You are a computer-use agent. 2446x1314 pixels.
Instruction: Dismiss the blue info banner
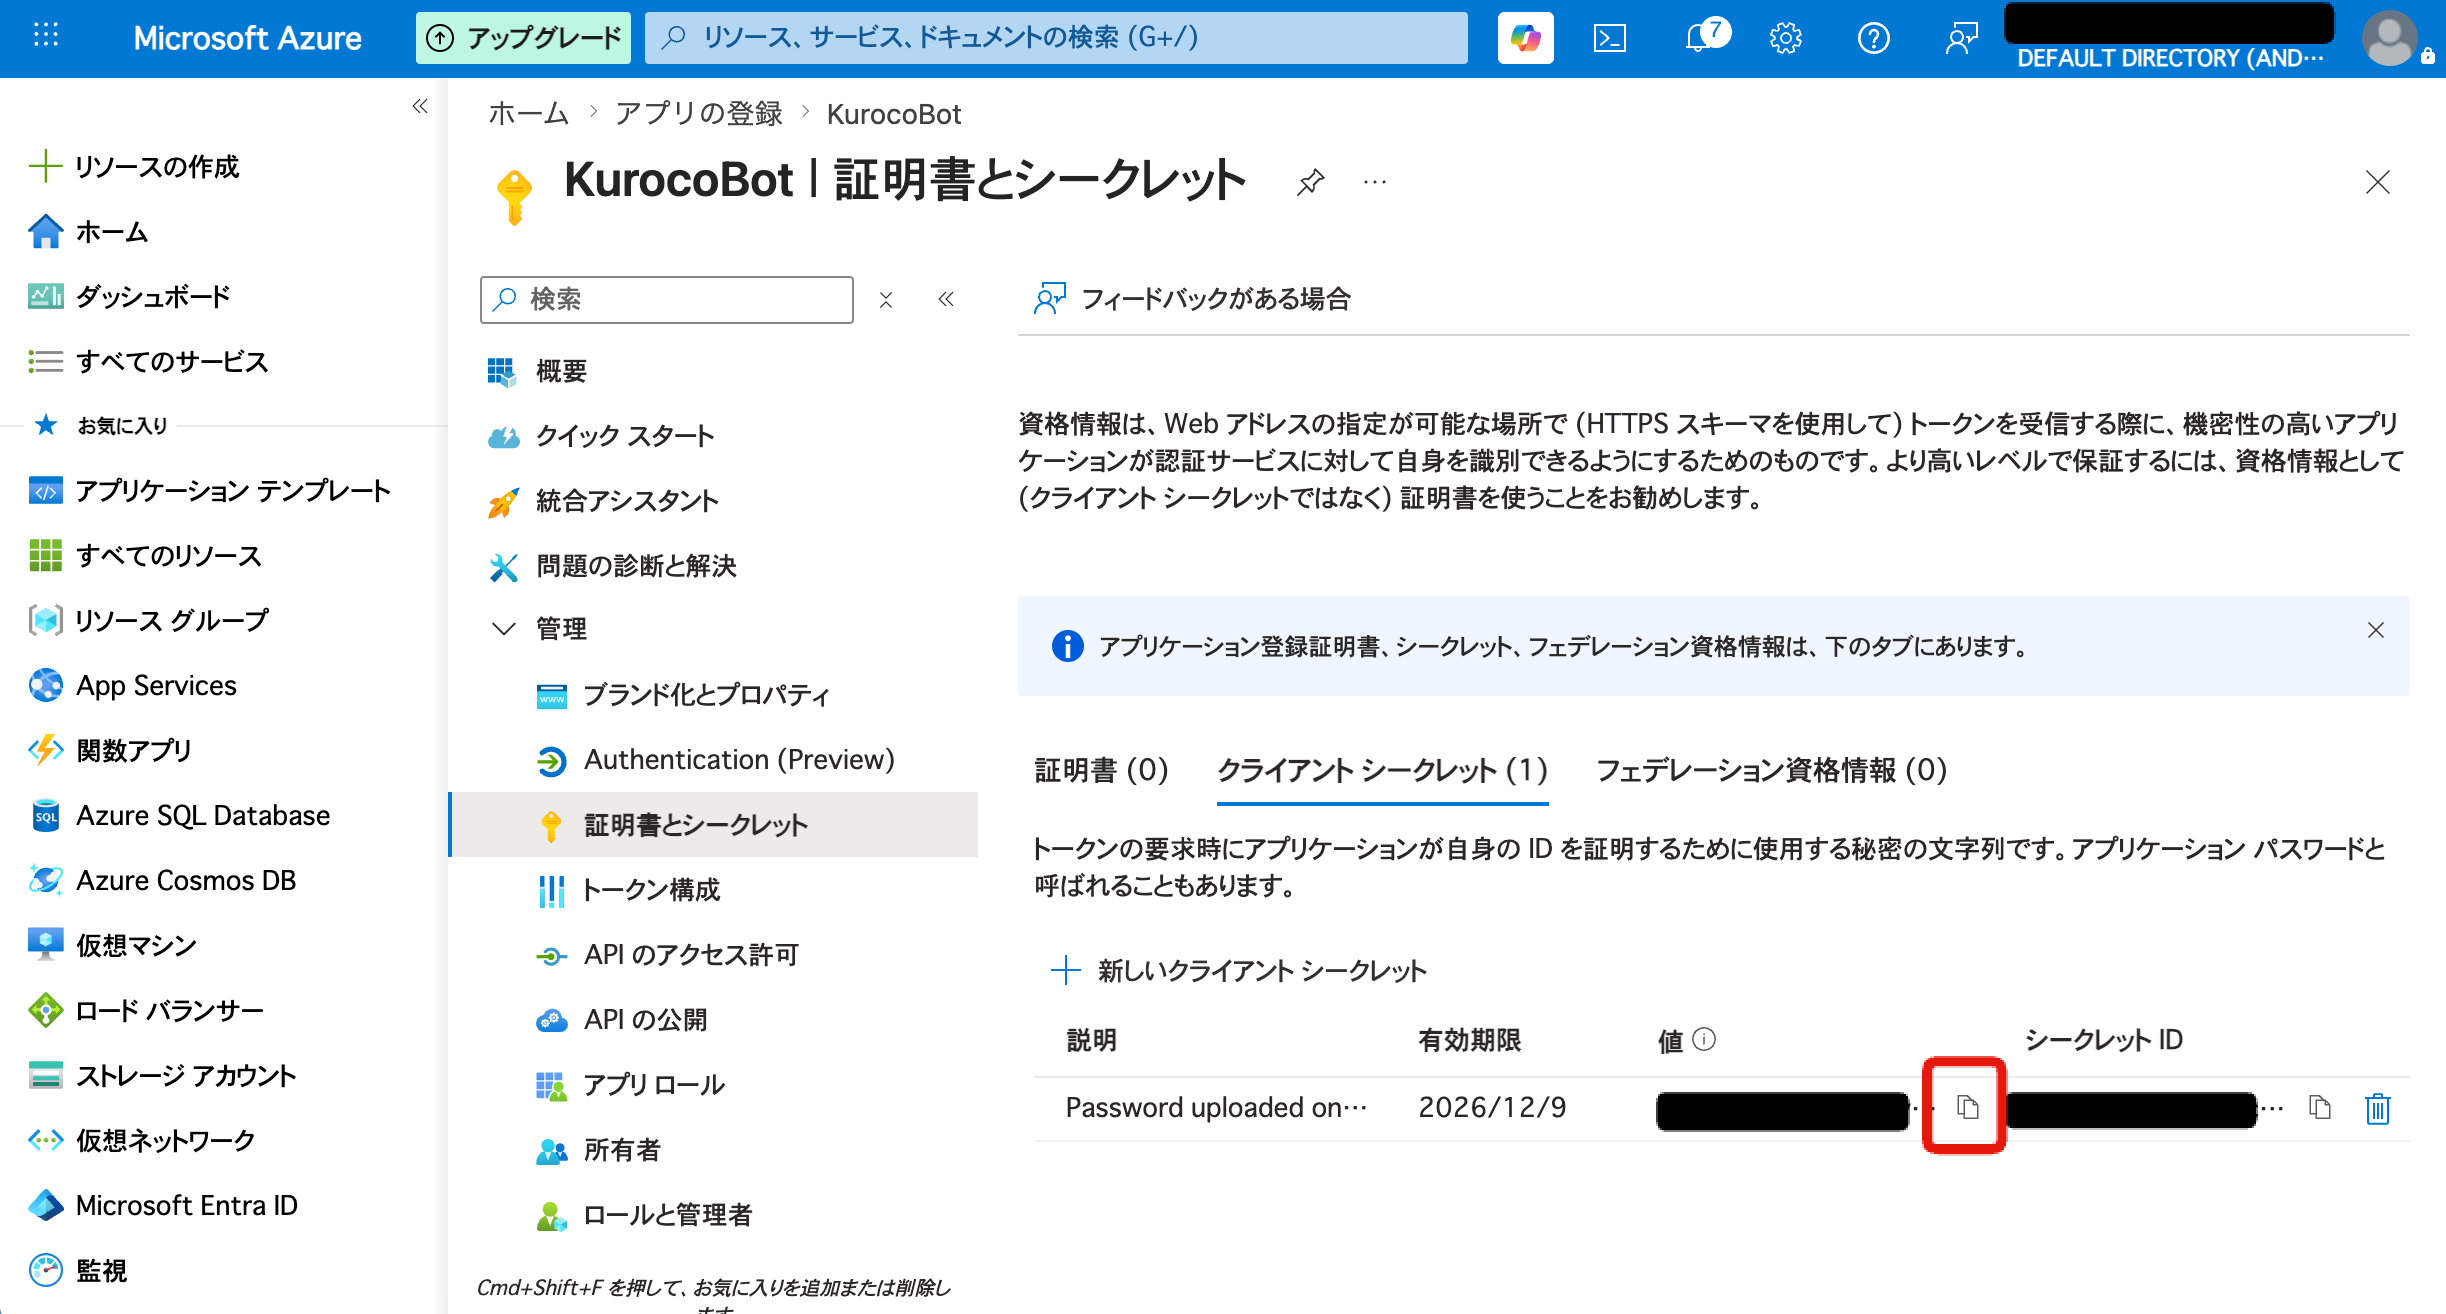[x=2376, y=630]
